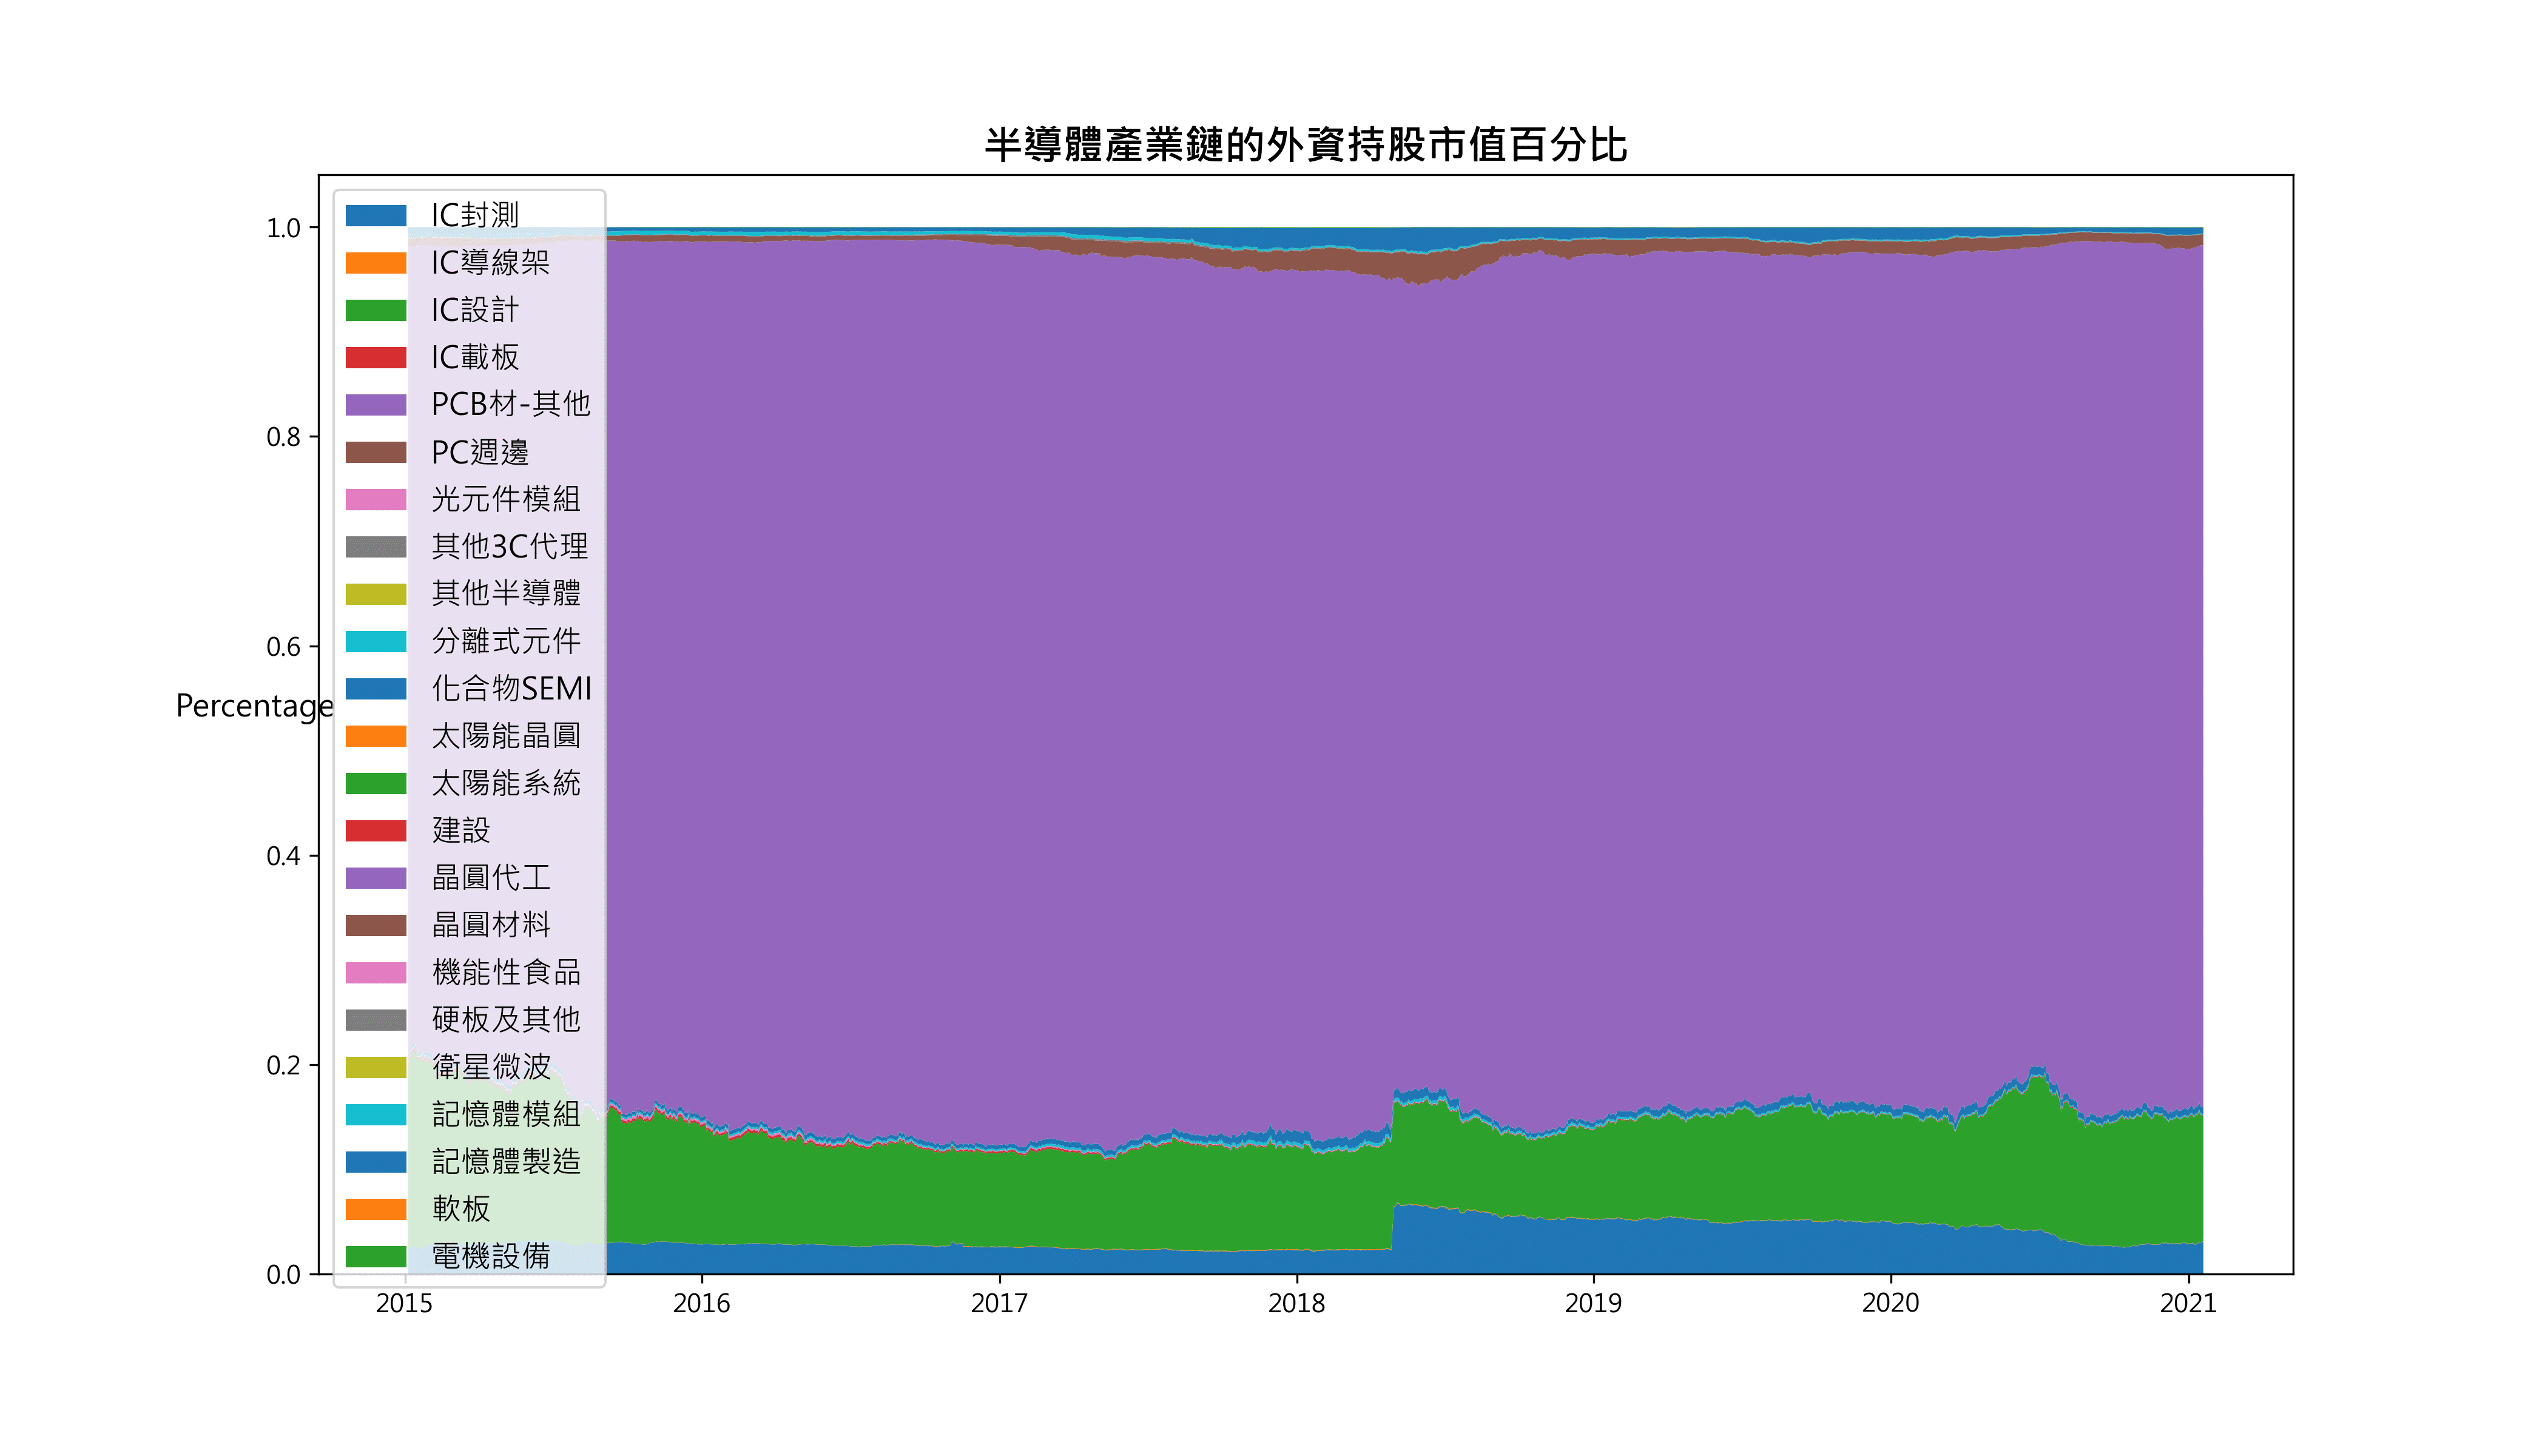Click the 化合物SEMI legend label
This screenshot has height=1456, width=2548.
pos(511,689)
